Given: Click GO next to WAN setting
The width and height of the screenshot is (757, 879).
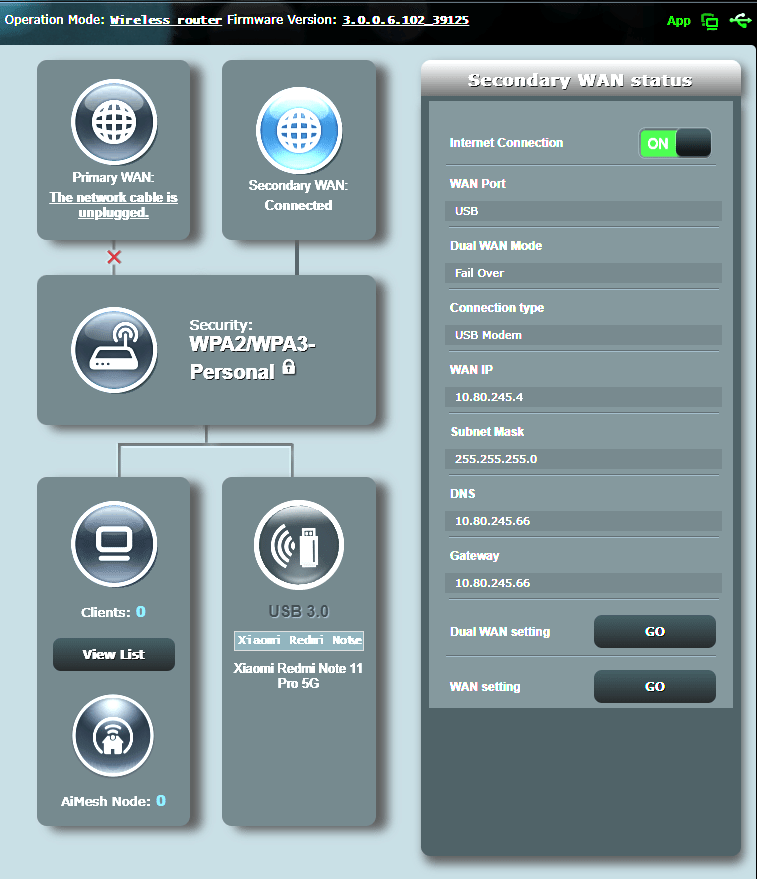Looking at the screenshot, I should (654, 687).
